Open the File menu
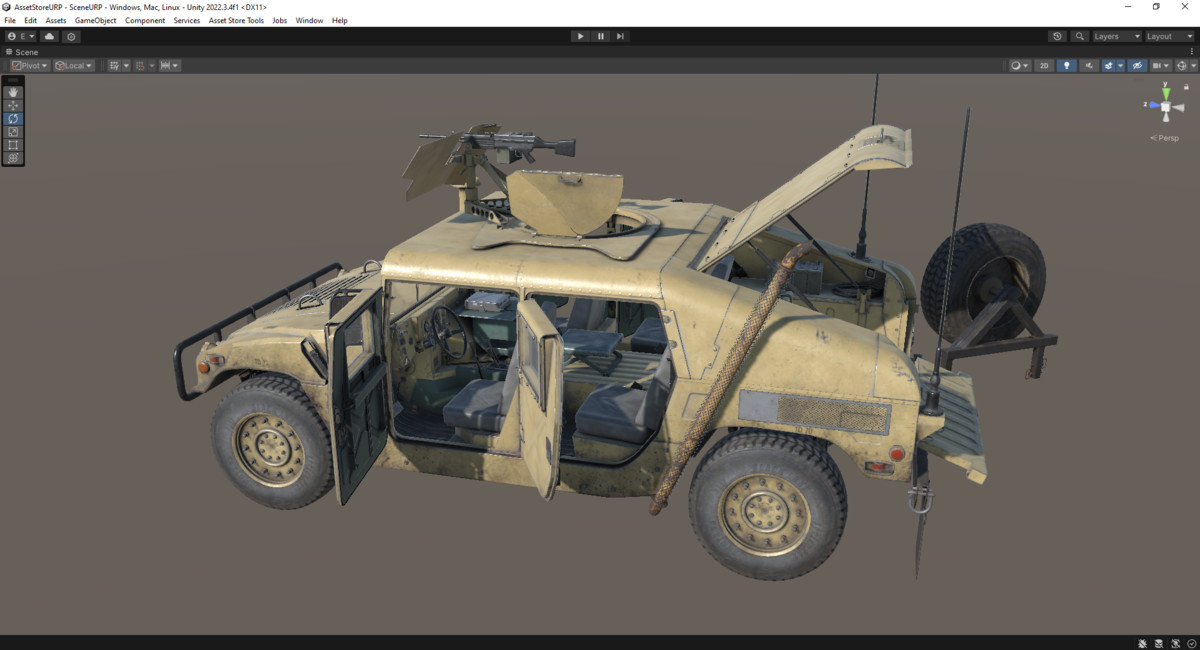Viewport: 1200px width, 650px height. [x=10, y=20]
